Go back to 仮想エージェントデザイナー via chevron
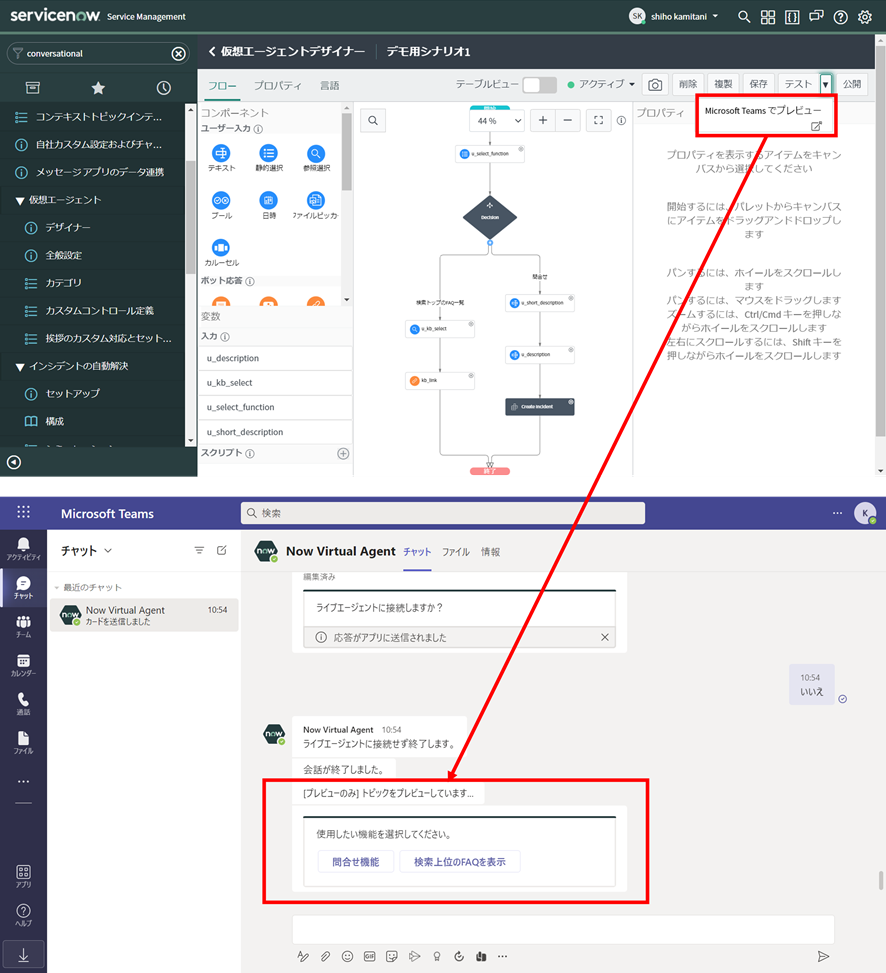Viewport: 886px width, 973px height. pyautogui.click(x=212, y=52)
